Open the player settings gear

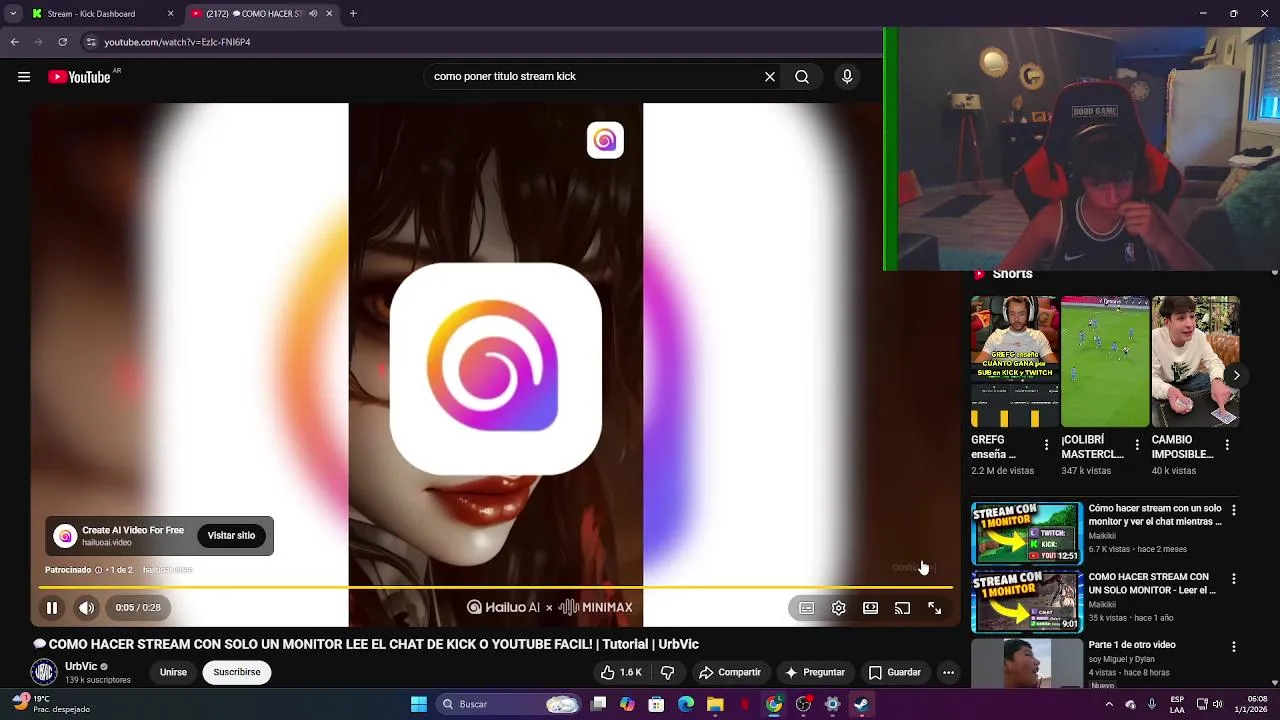[x=839, y=608]
